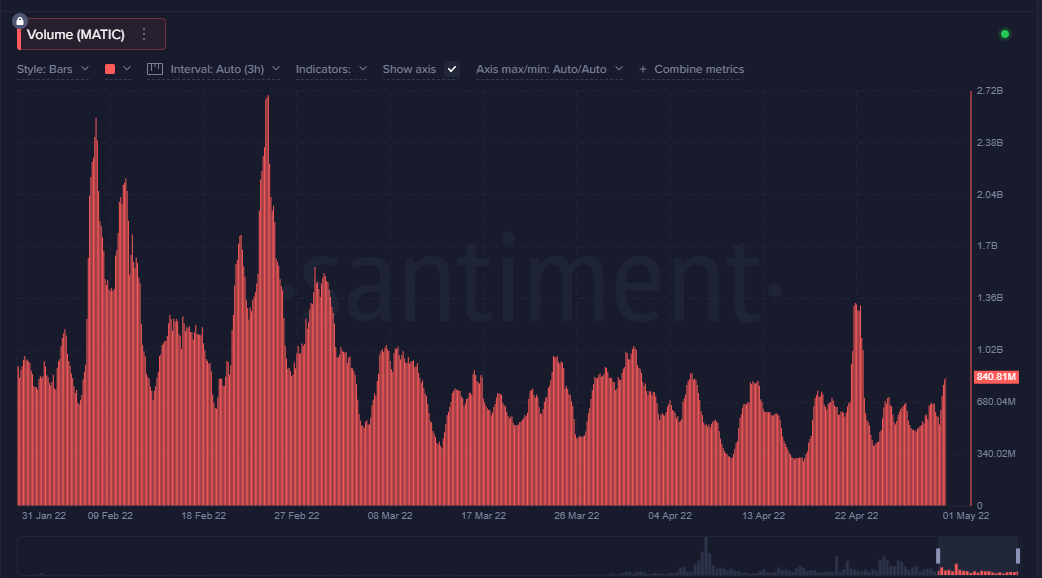Click the 2.72B axis label
Image resolution: width=1042 pixels, height=578 pixels.
(990, 90)
